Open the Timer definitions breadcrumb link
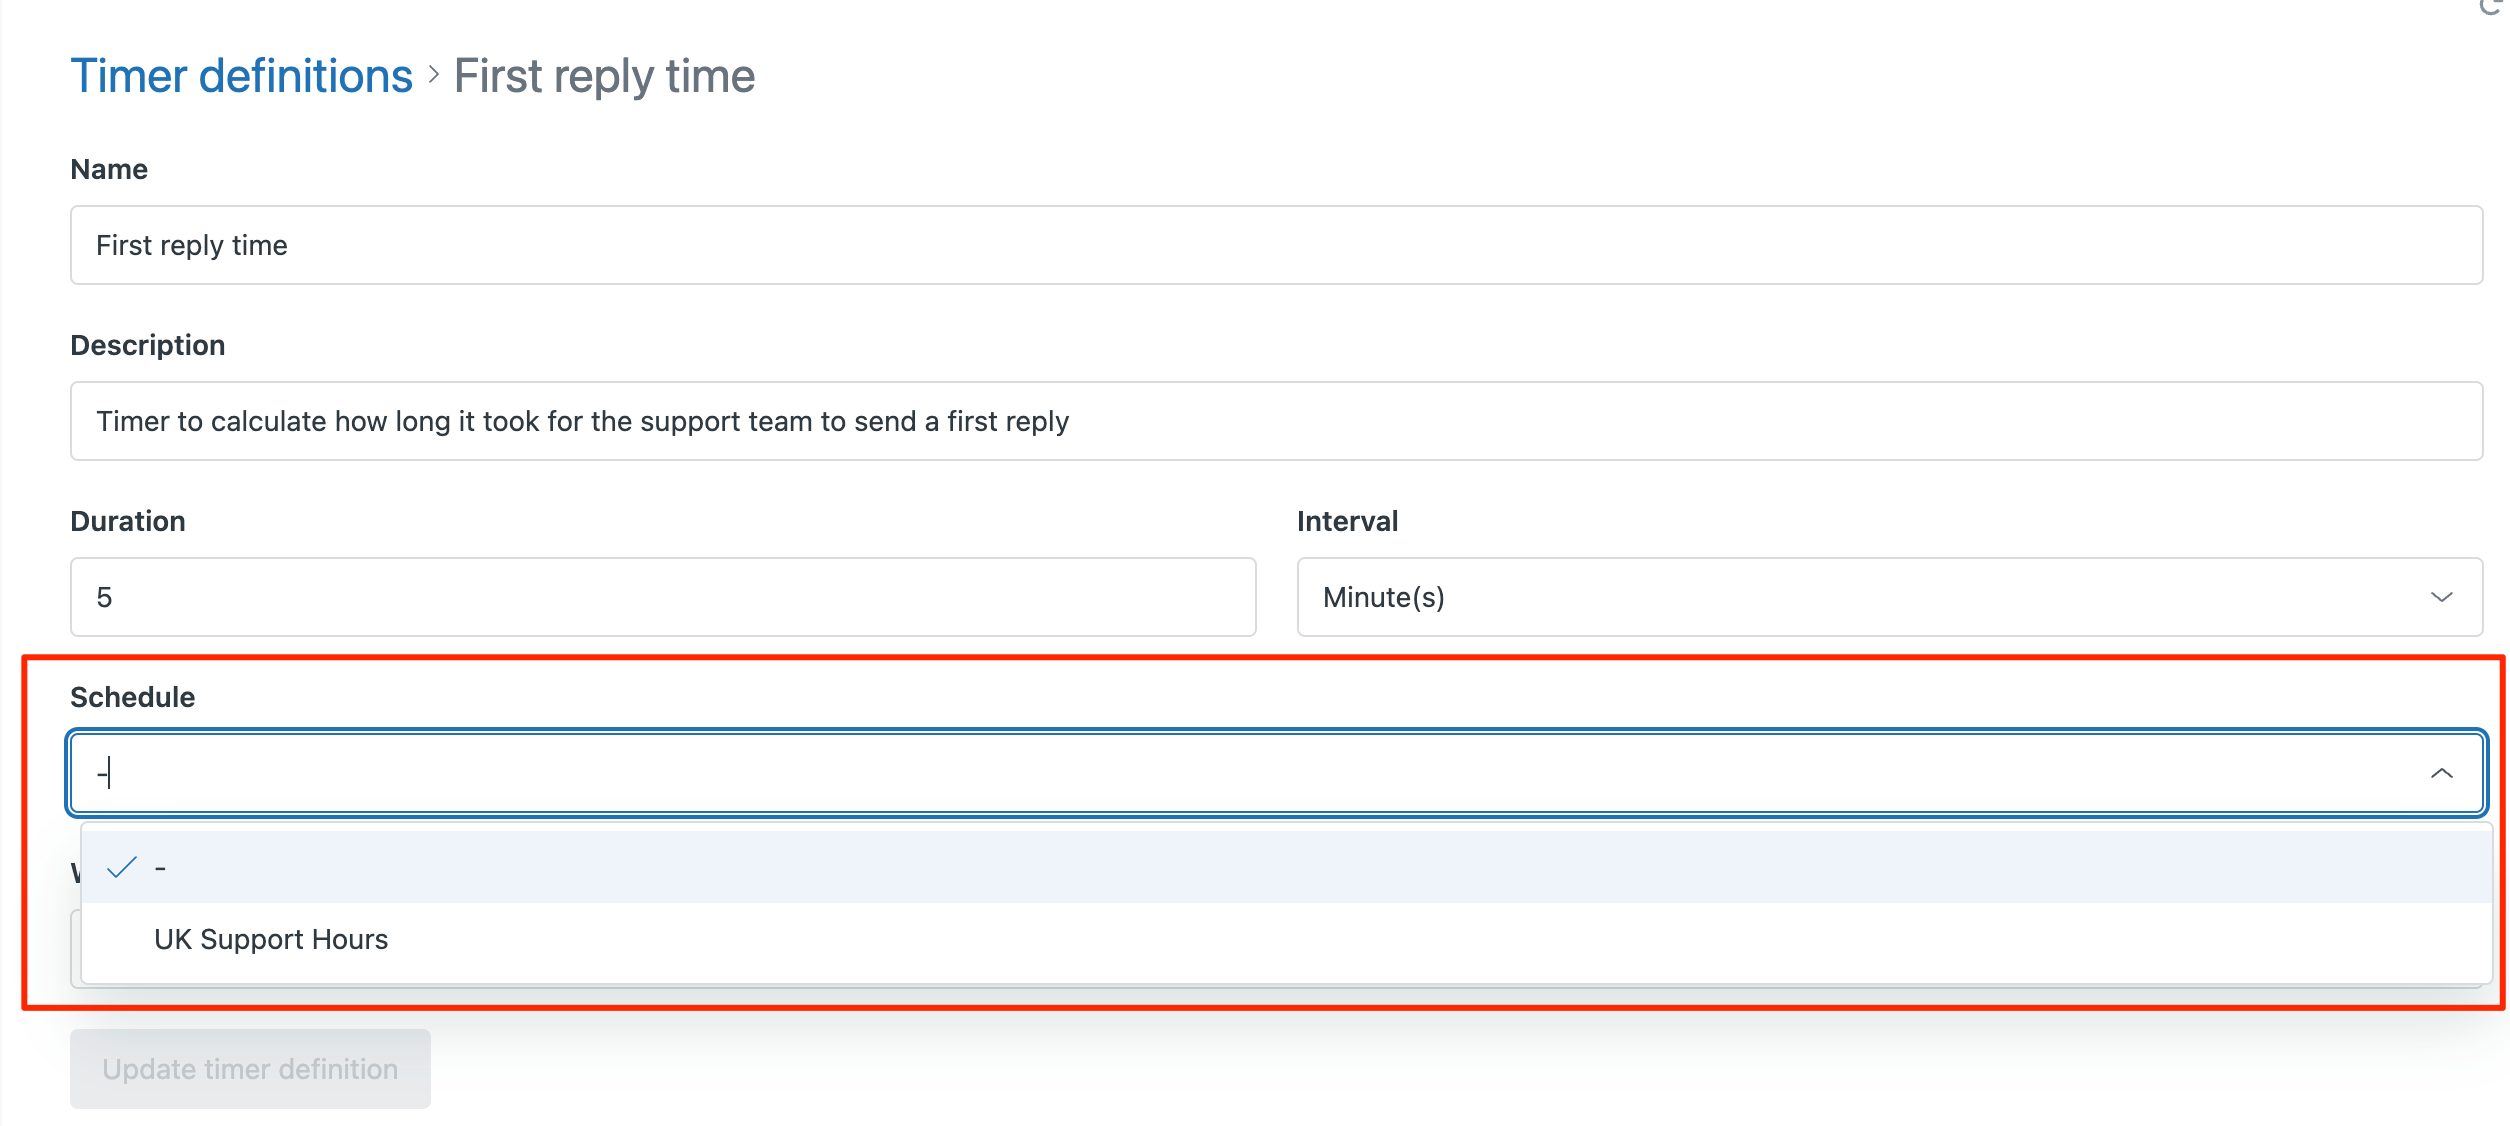The image size is (2510, 1126). (241, 76)
